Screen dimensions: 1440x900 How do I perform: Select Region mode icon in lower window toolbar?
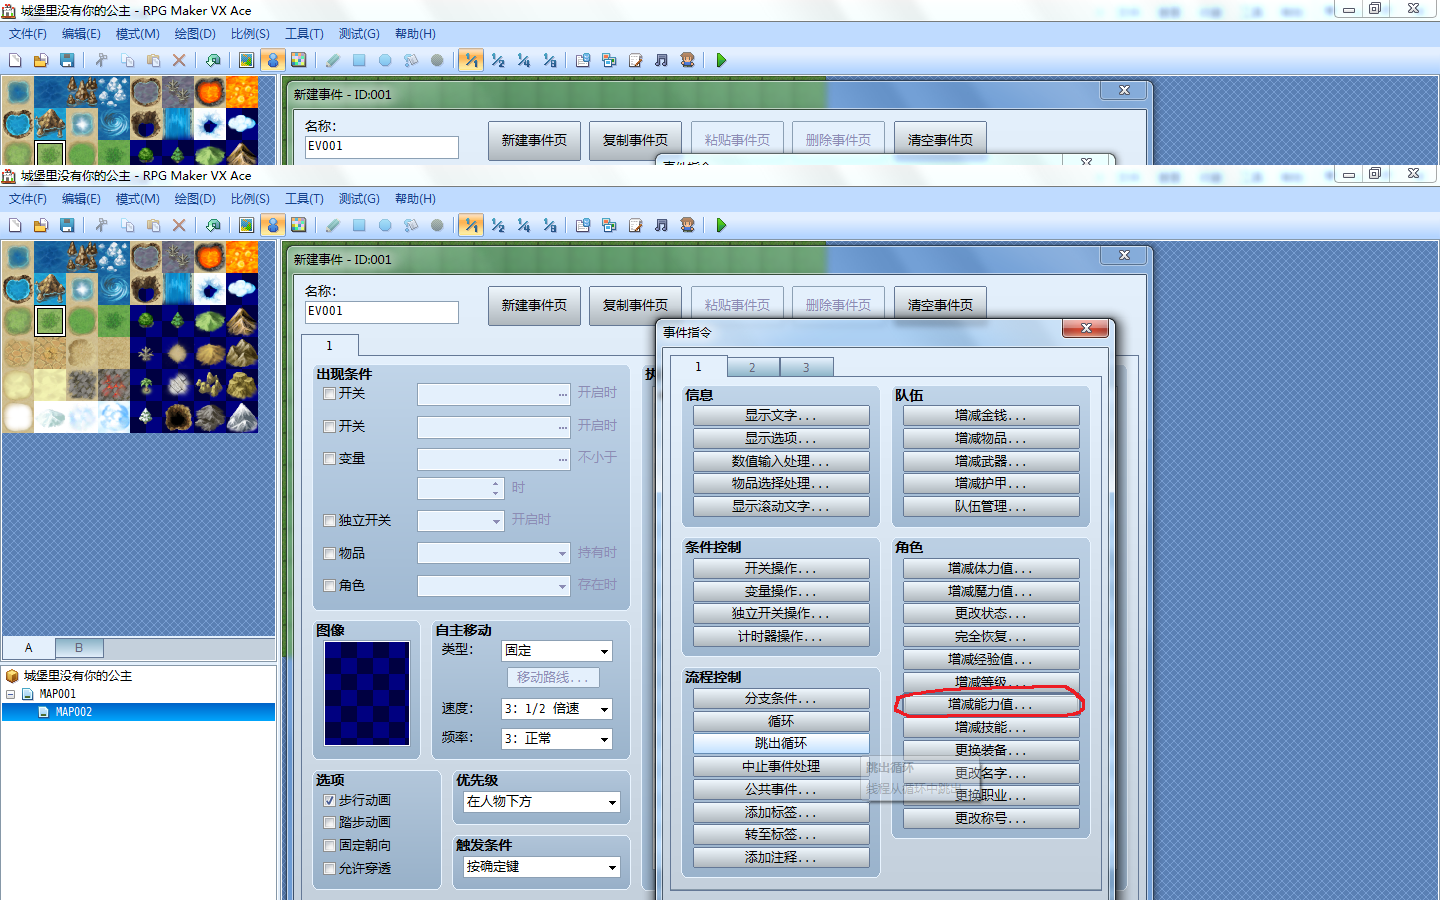tap(298, 226)
